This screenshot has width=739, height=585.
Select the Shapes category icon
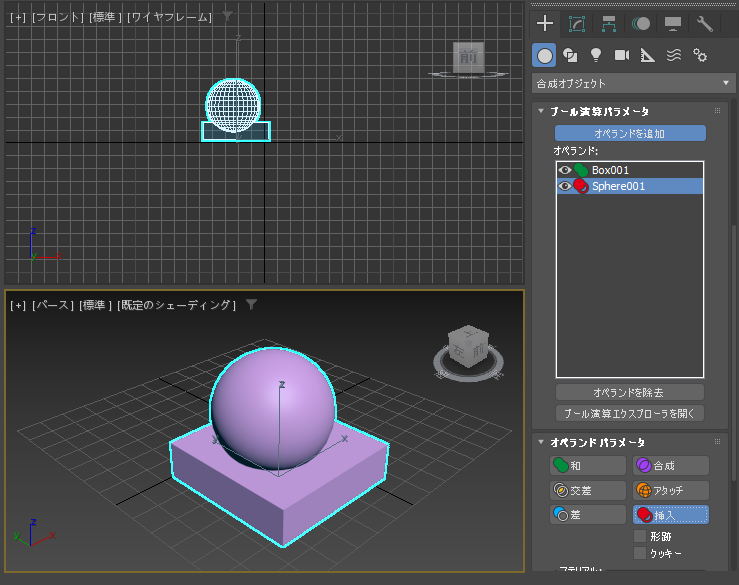click(x=570, y=56)
